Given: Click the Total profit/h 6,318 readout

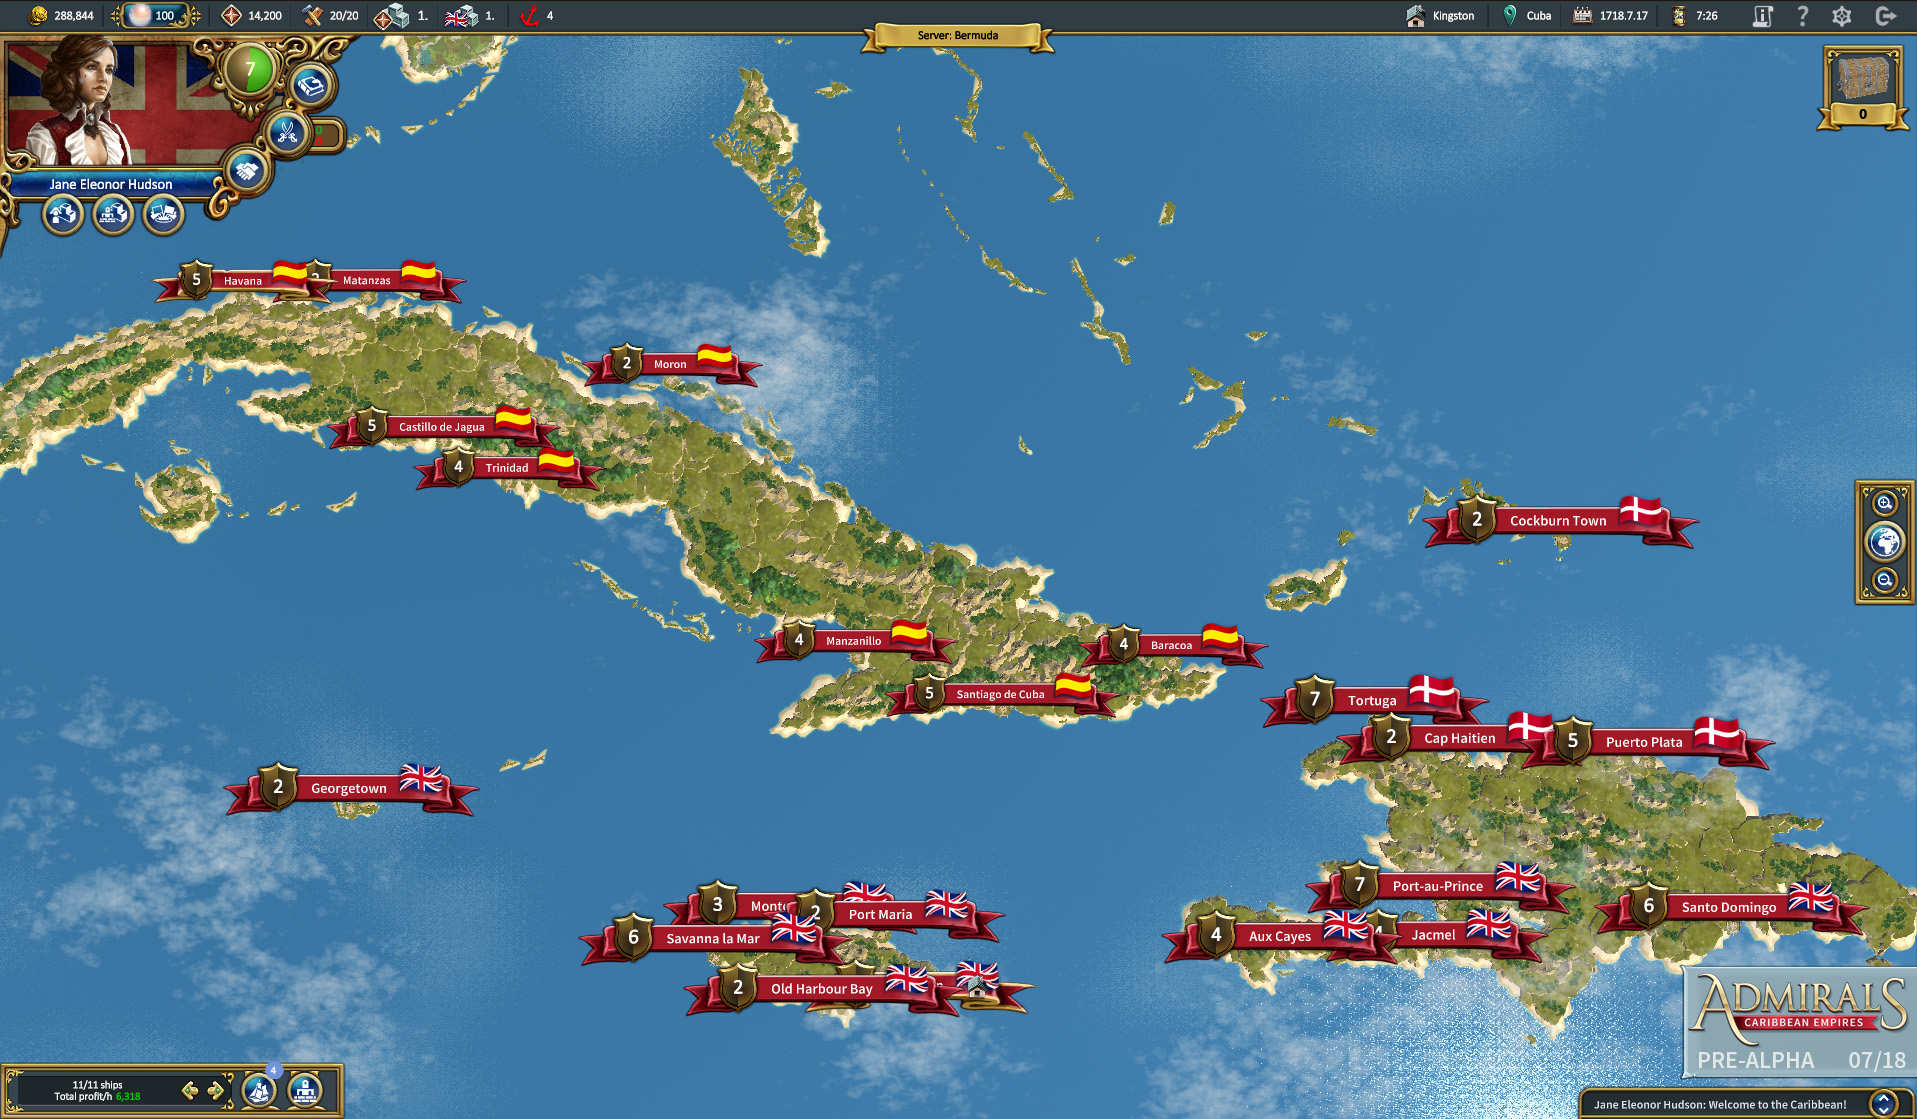Looking at the screenshot, I should [97, 1097].
